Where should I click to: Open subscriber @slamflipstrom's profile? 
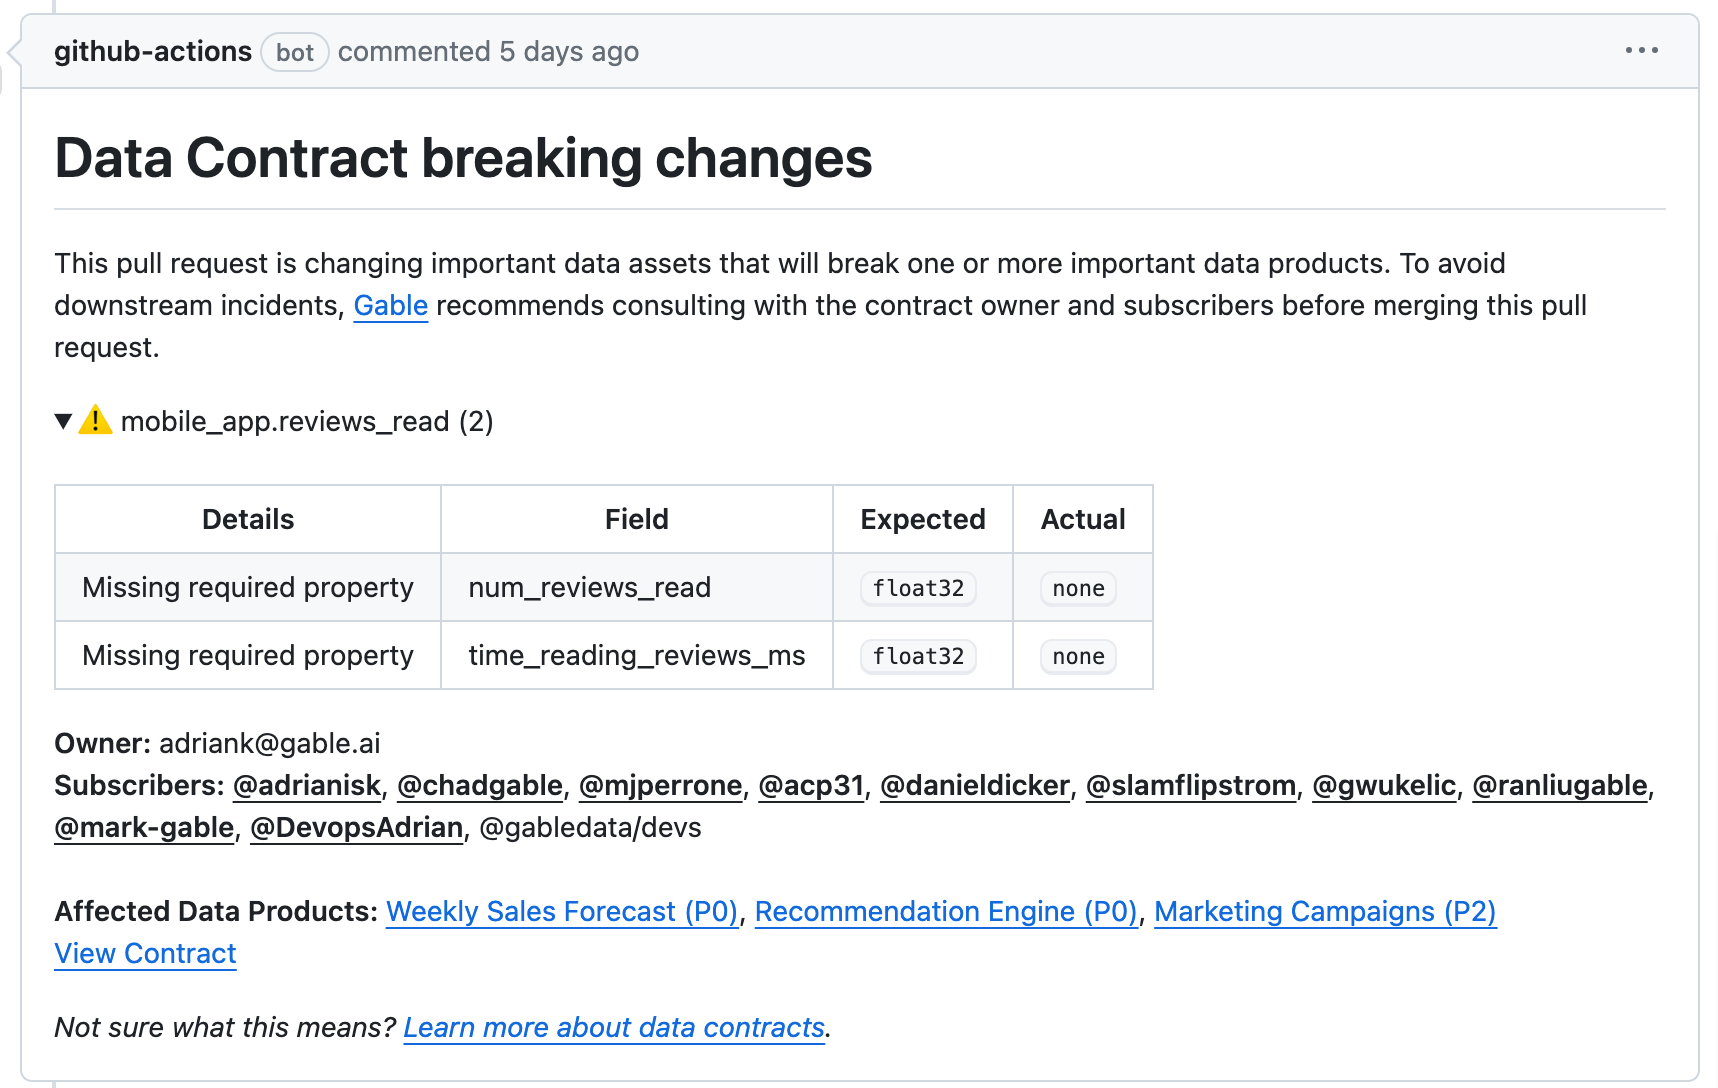(1190, 786)
